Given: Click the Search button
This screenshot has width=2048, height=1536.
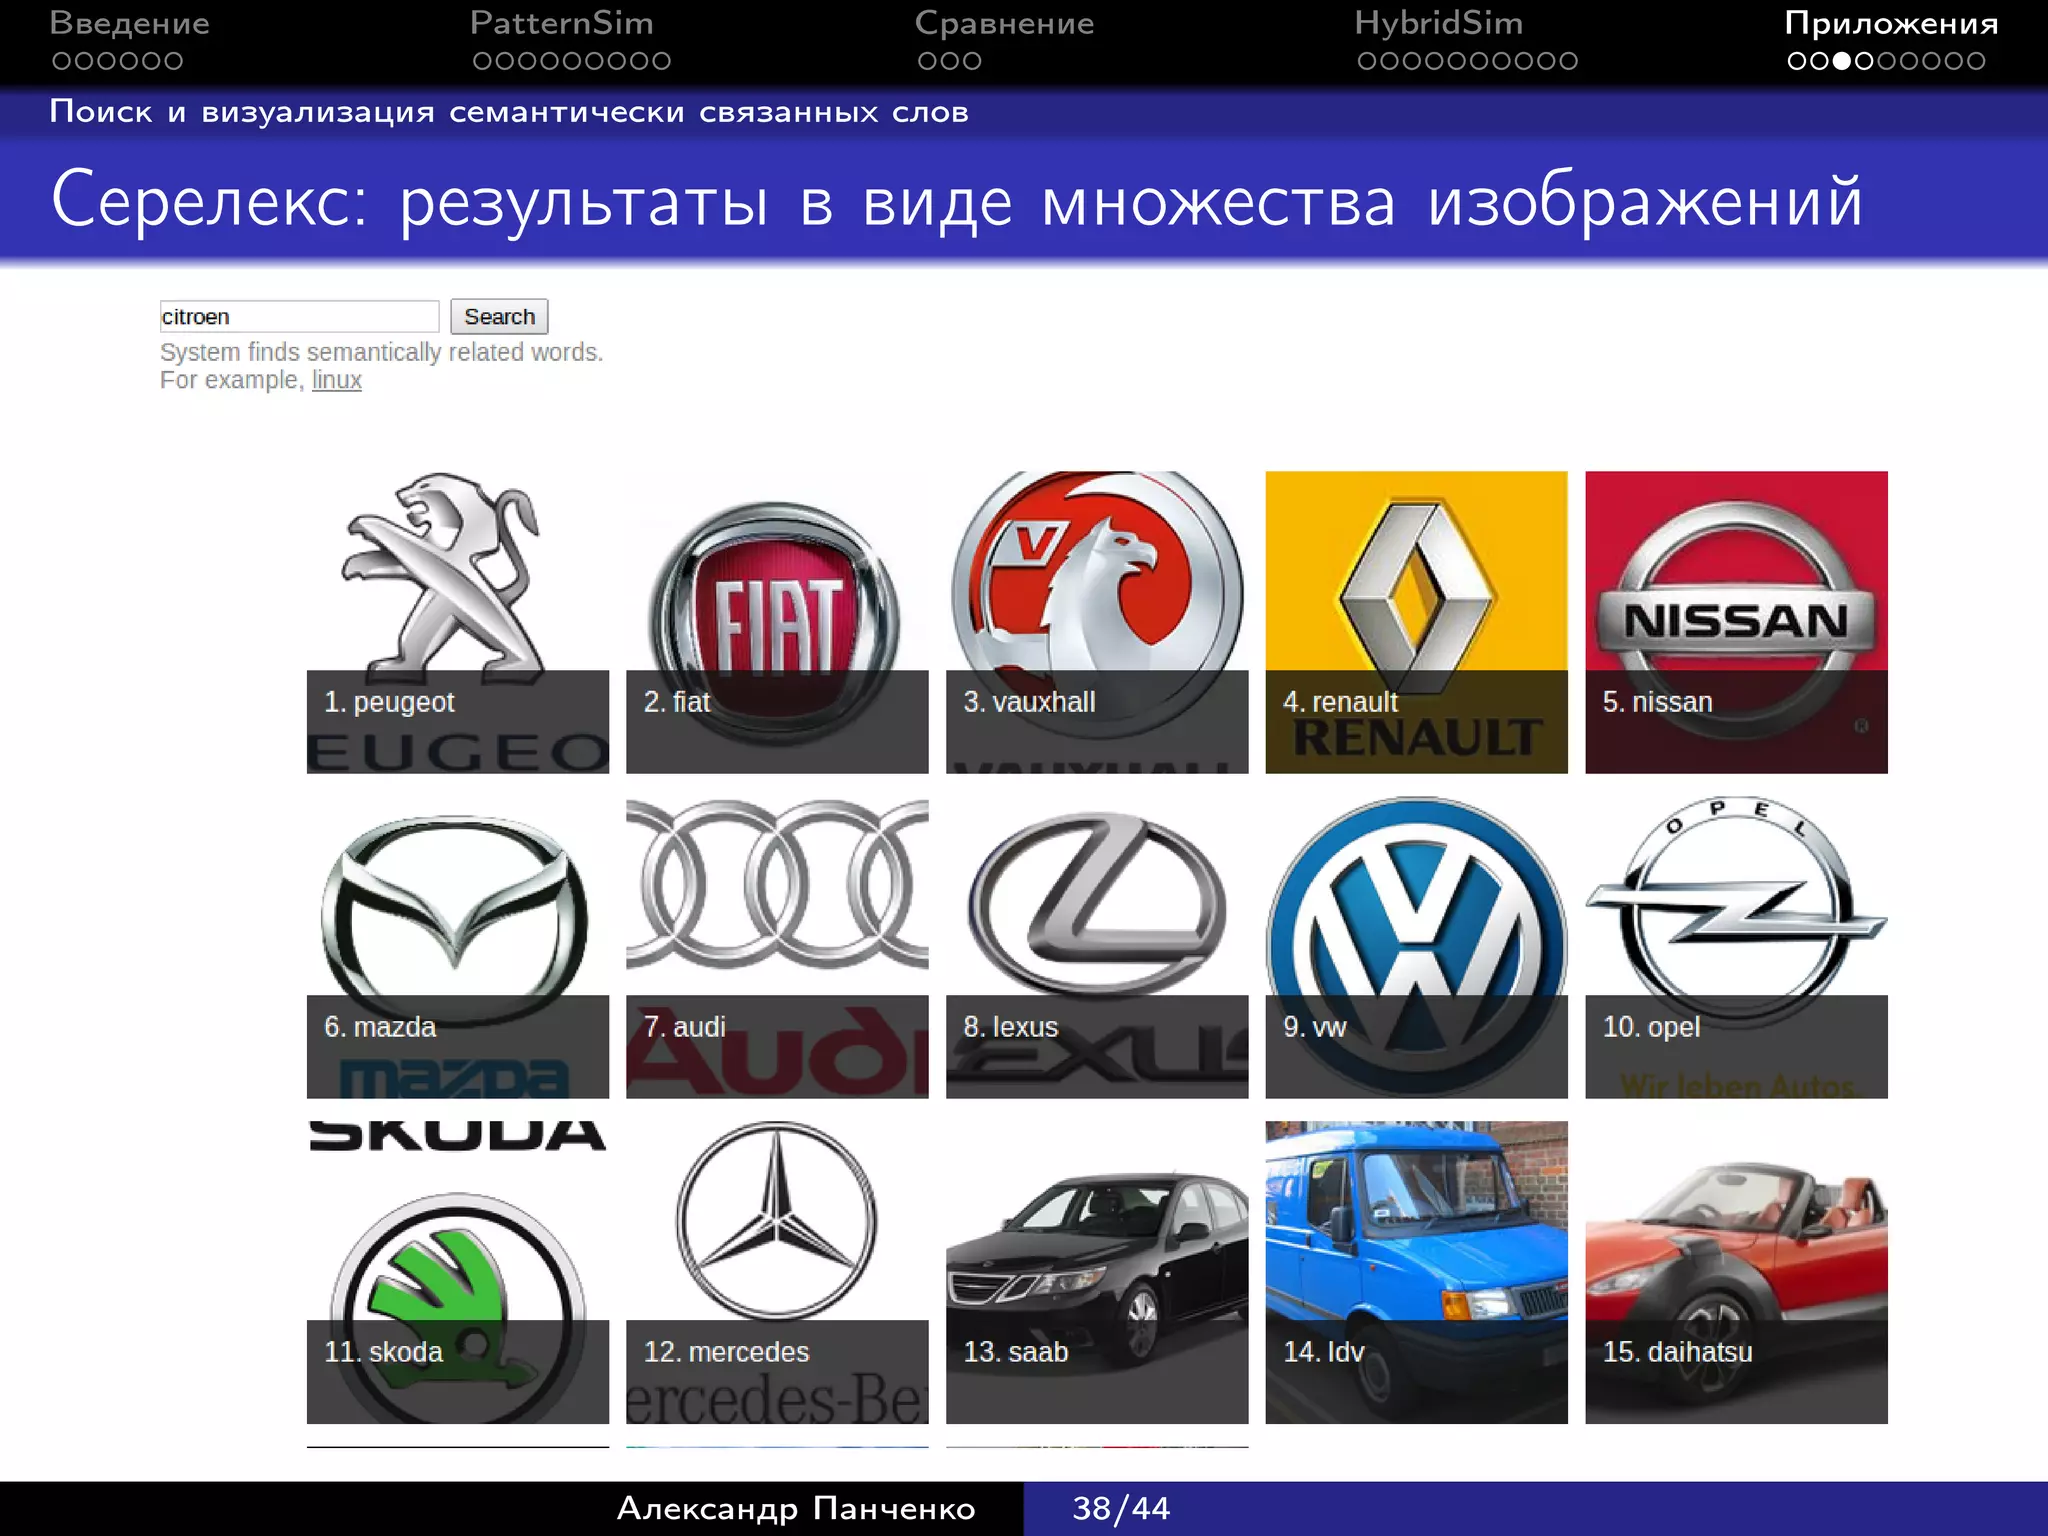Looking at the screenshot, I should pos(499,316).
